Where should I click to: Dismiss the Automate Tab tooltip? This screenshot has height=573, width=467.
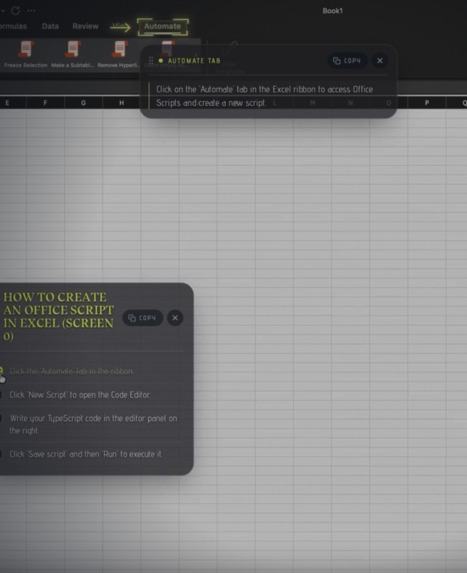tap(380, 61)
